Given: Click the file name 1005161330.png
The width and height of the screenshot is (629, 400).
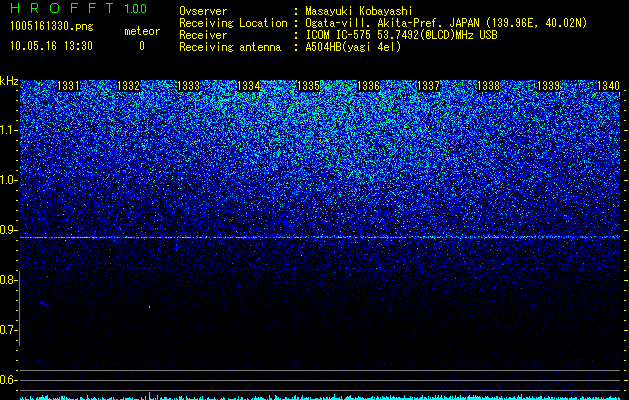Looking at the screenshot, I should tap(51, 27).
